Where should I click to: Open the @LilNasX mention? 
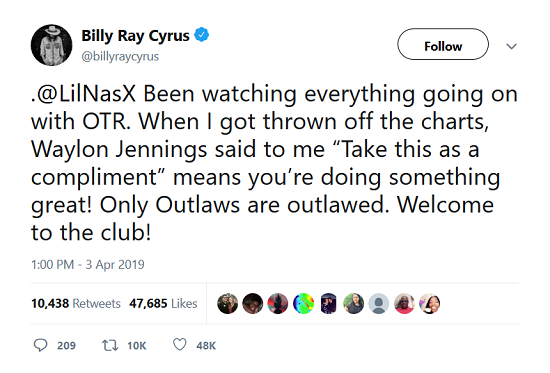[x=85, y=94]
